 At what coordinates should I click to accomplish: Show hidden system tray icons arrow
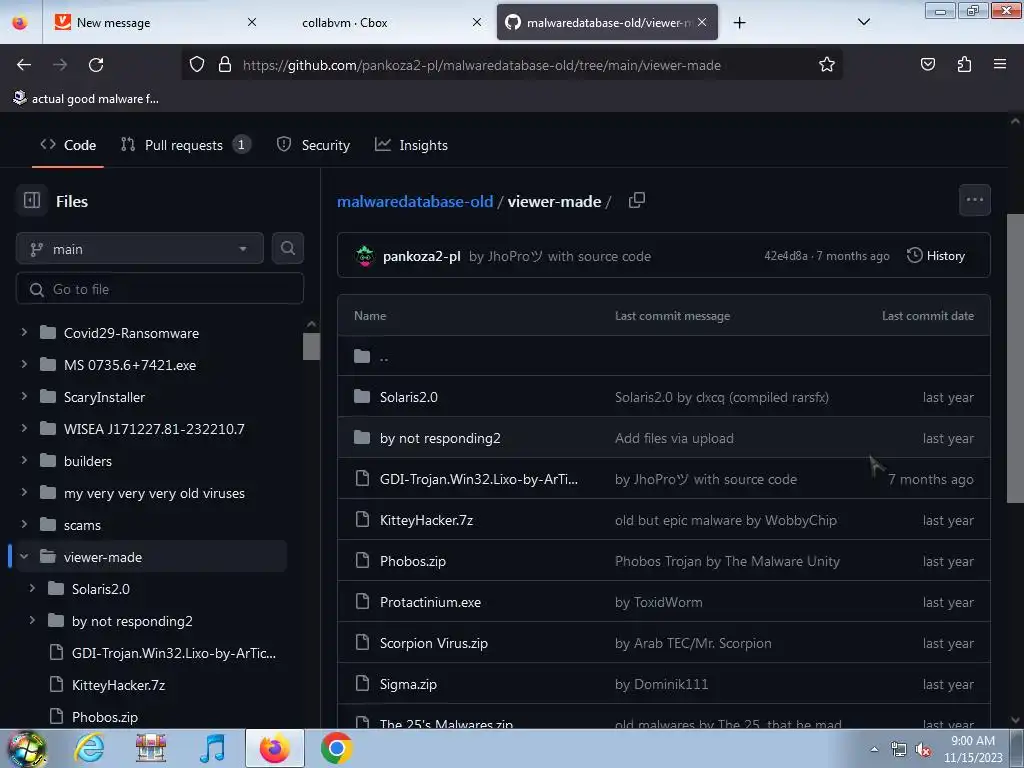click(874, 750)
